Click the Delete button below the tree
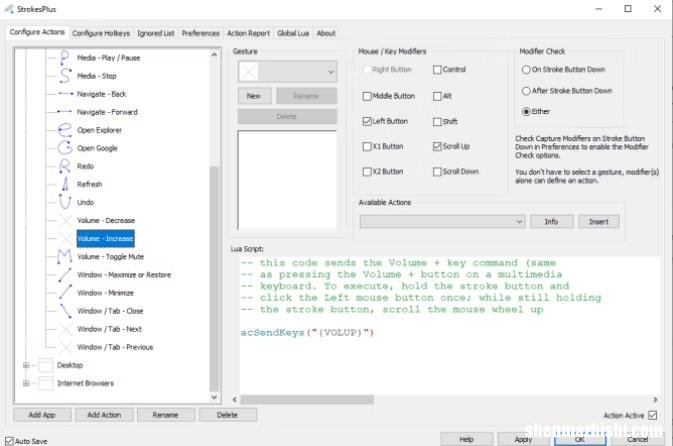This screenshot has width=673, height=446. [x=227, y=415]
